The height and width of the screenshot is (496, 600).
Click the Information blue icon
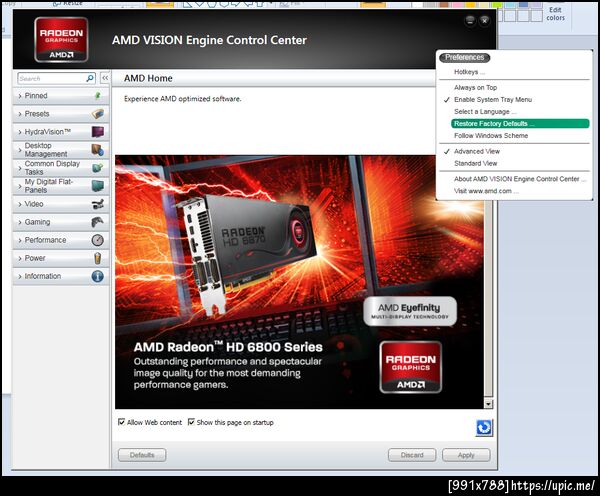point(98,276)
